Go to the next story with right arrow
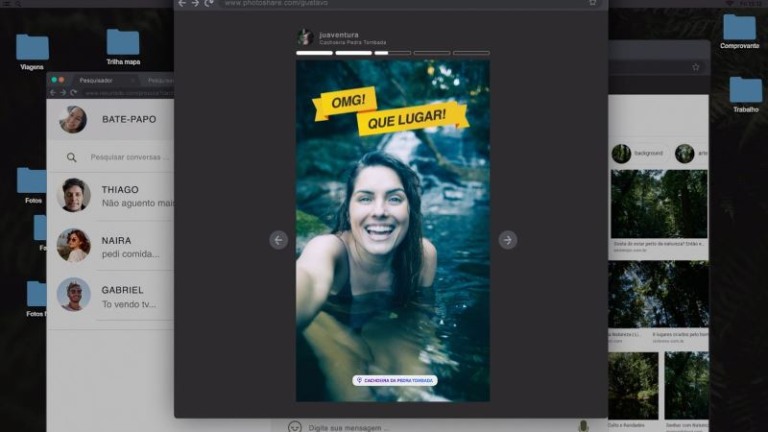The image size is (768, 432). 507,240
